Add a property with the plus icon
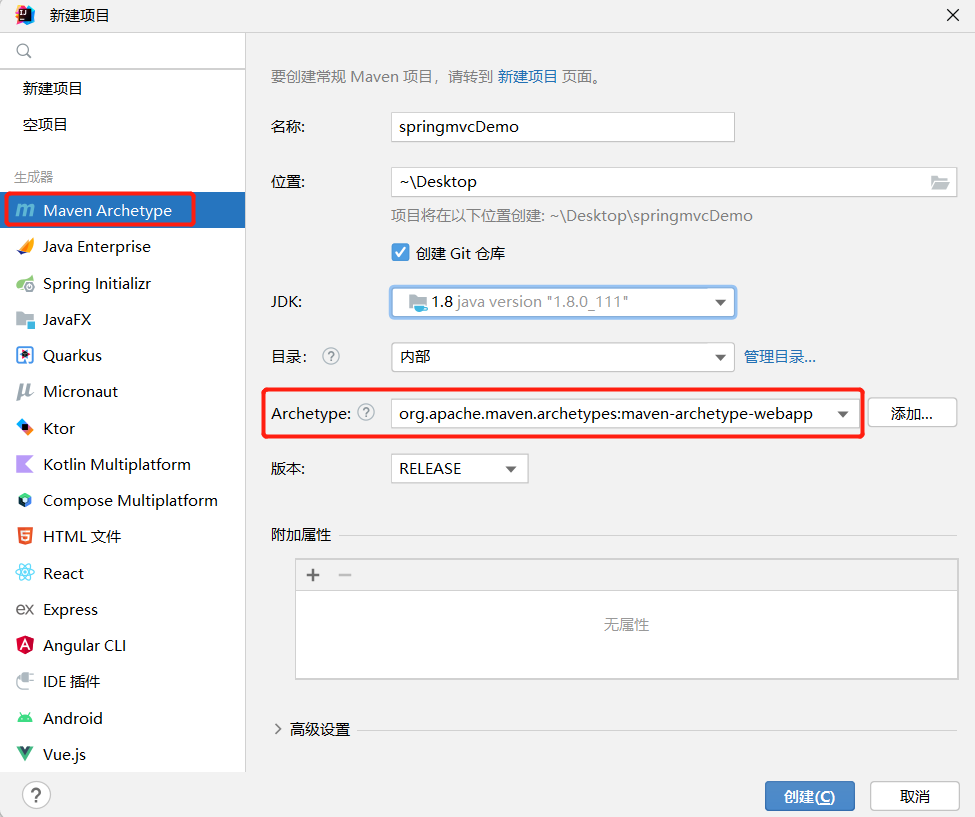975x817 pixels. pyautogui.click(x=313, y=575)
